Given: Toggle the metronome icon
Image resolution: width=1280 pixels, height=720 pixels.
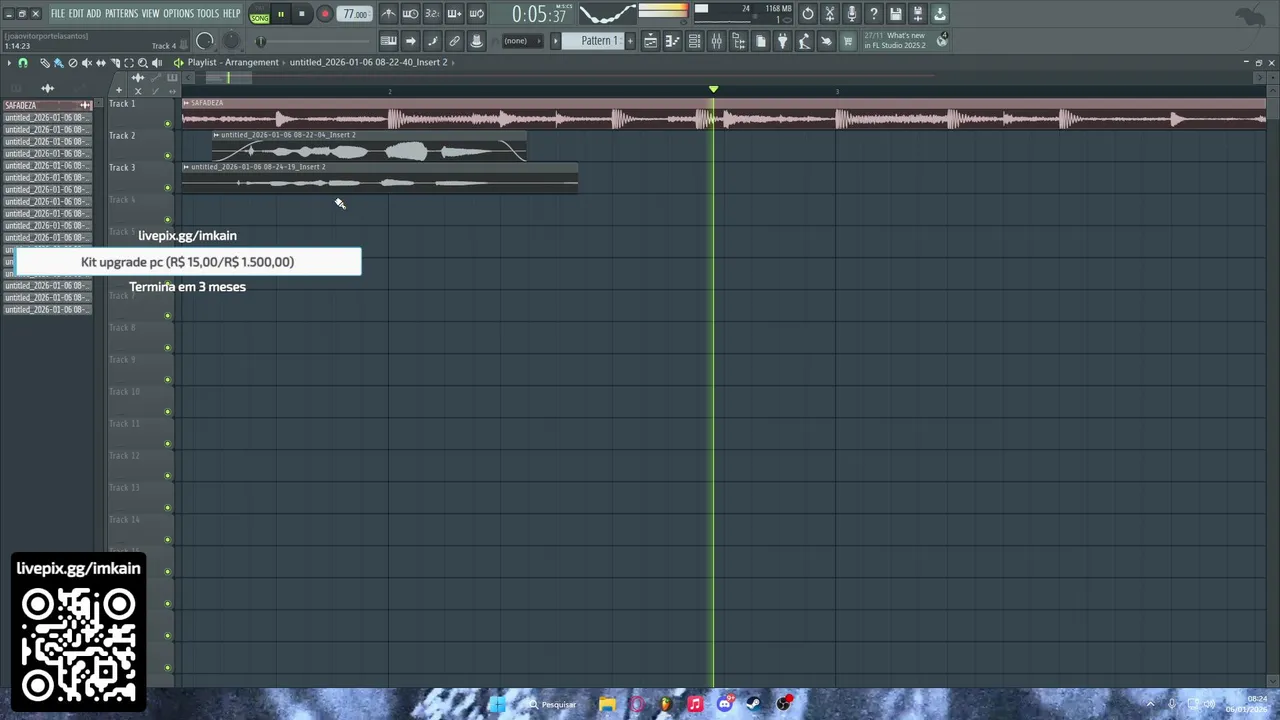Looking at the screenshot, I should pyautogui.click(x=388, y=14).
